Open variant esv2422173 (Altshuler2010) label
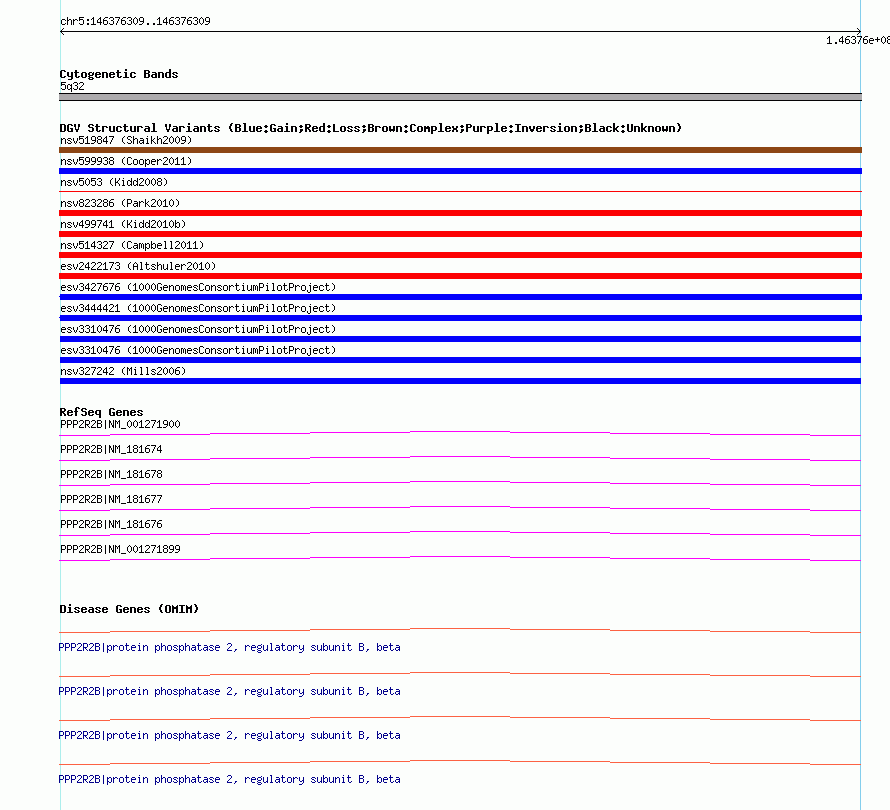The height and width of the screenshot is (810, 890). (138, 266)
